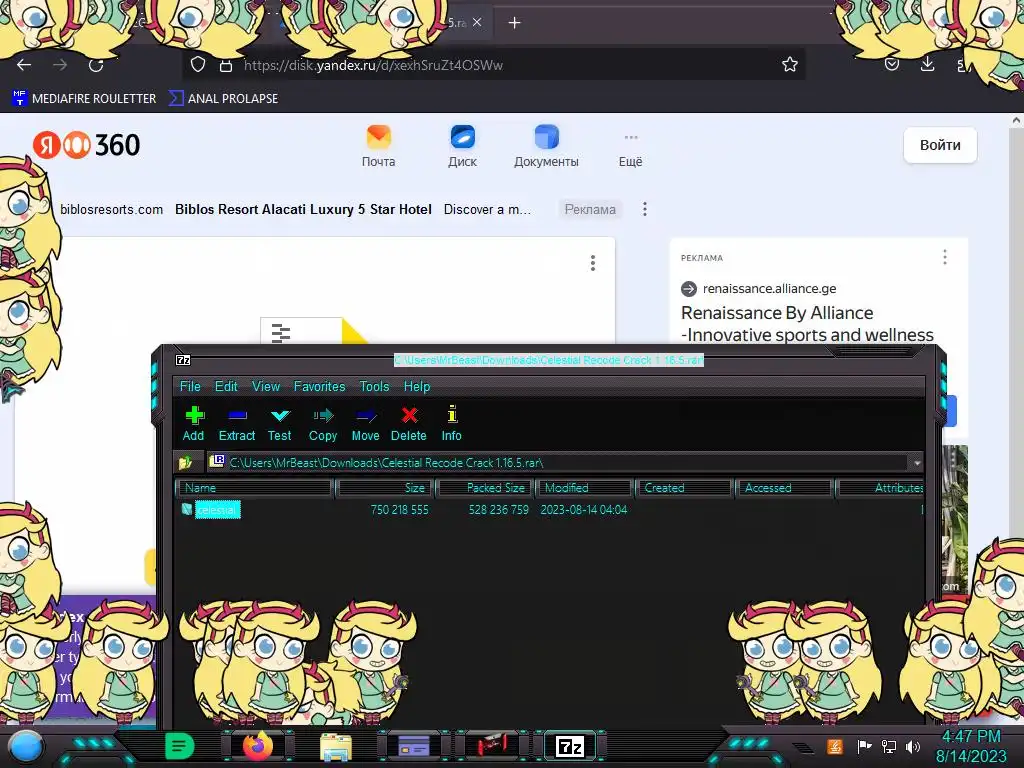Screen dimensions: 1024x768
Task: Open Диск service icon
Action: coord(462,146)
